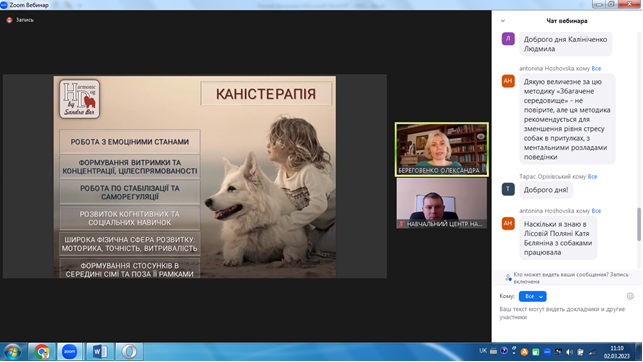Click the shared slide 'КАНІСТЕРАПІЯ' title

[266, 93]
